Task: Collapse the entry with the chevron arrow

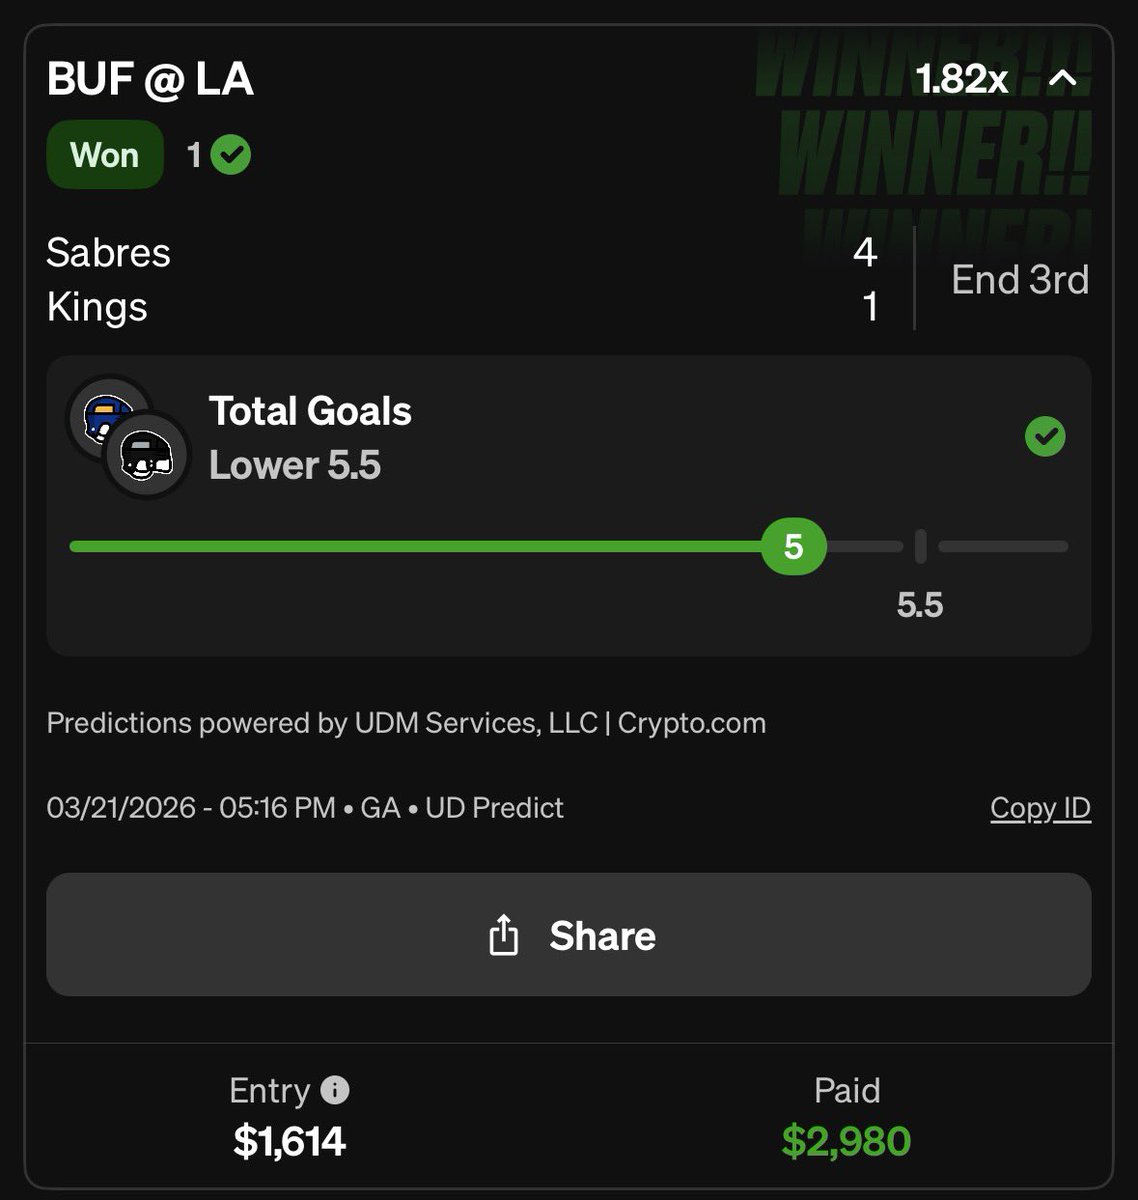Action: (1062, 78)
